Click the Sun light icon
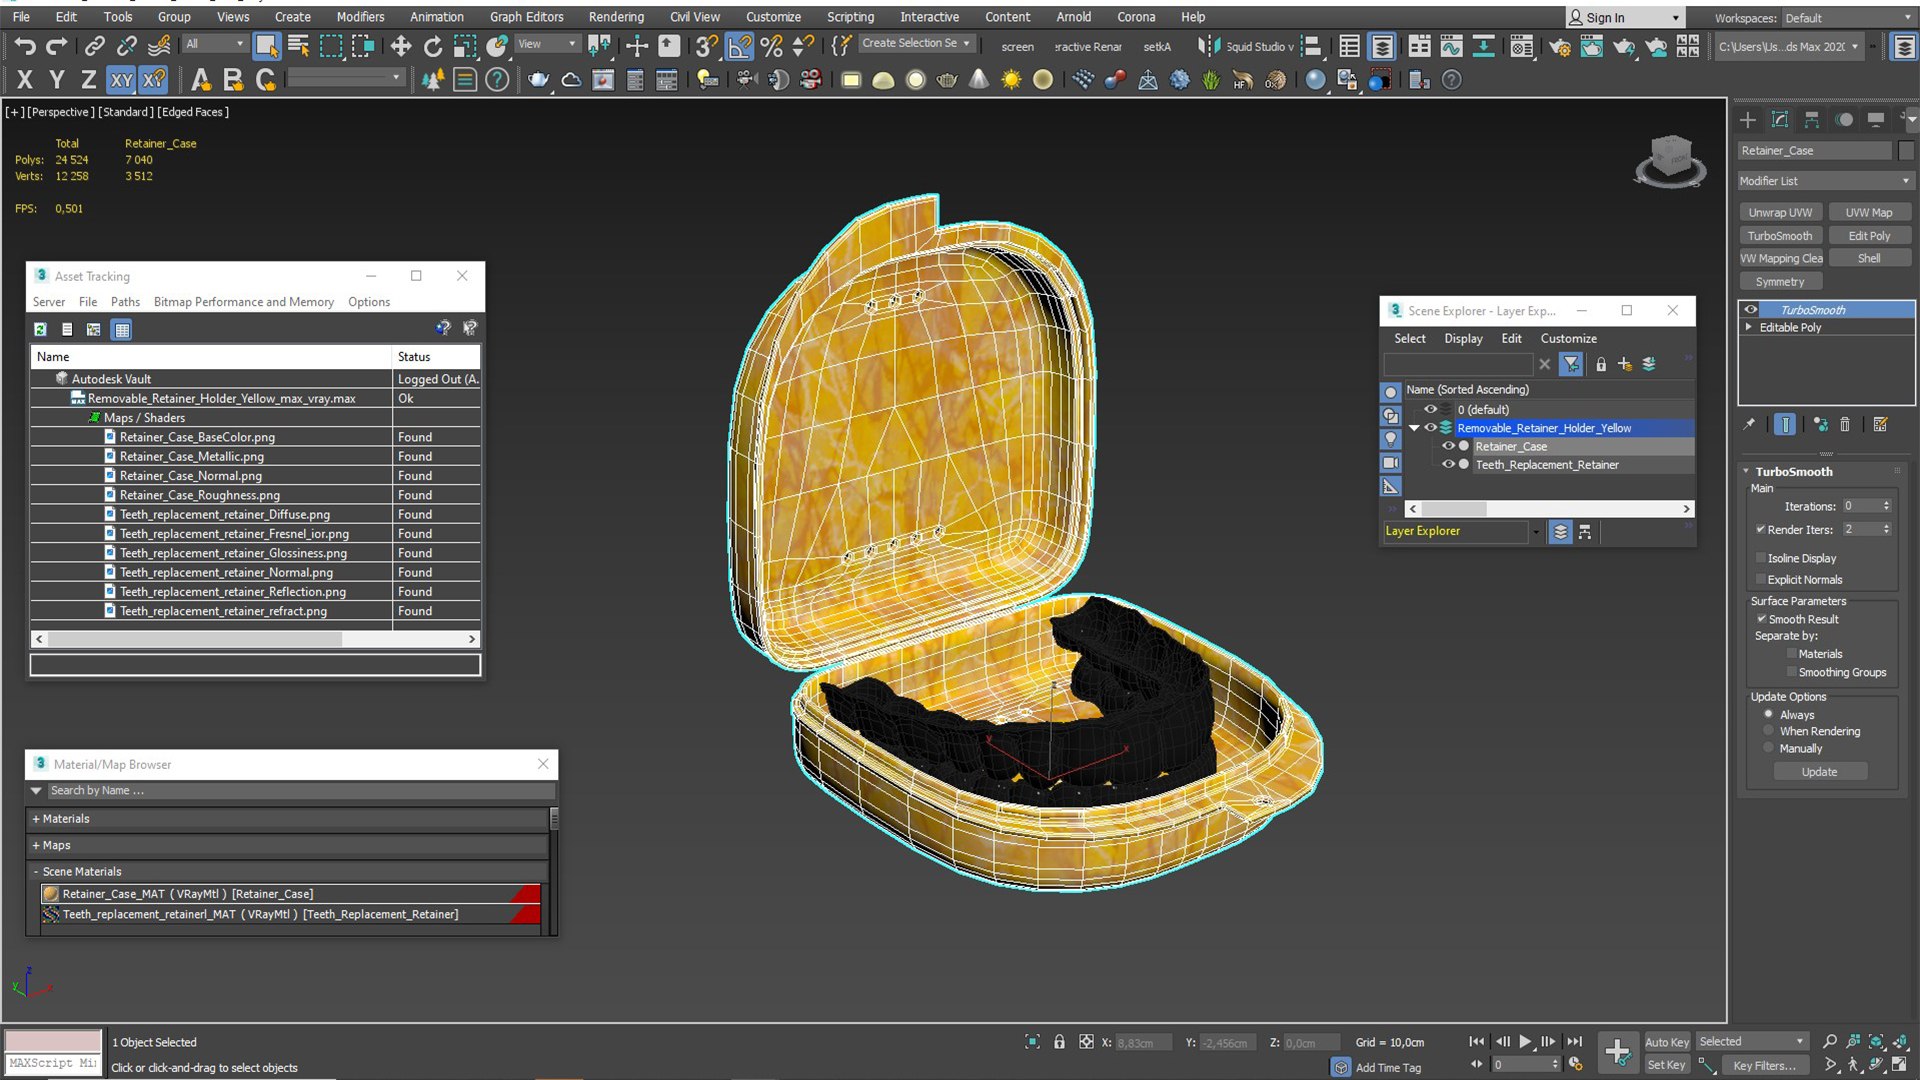The image size is (1920, 1080). 1011,80
